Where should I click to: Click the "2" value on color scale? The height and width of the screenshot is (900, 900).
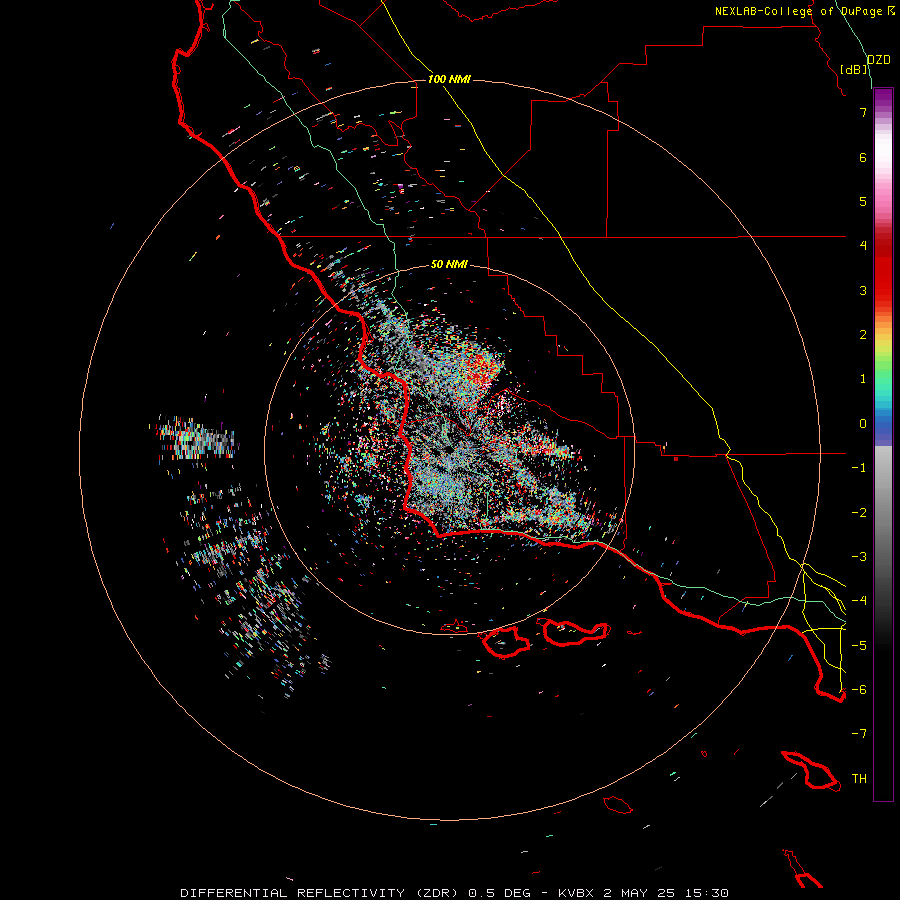pyautogui.click(x=863, y=335)
